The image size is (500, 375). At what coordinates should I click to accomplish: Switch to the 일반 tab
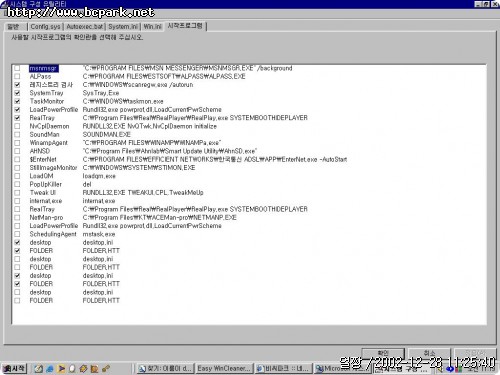pyautogui.click(x=13, y=27)
